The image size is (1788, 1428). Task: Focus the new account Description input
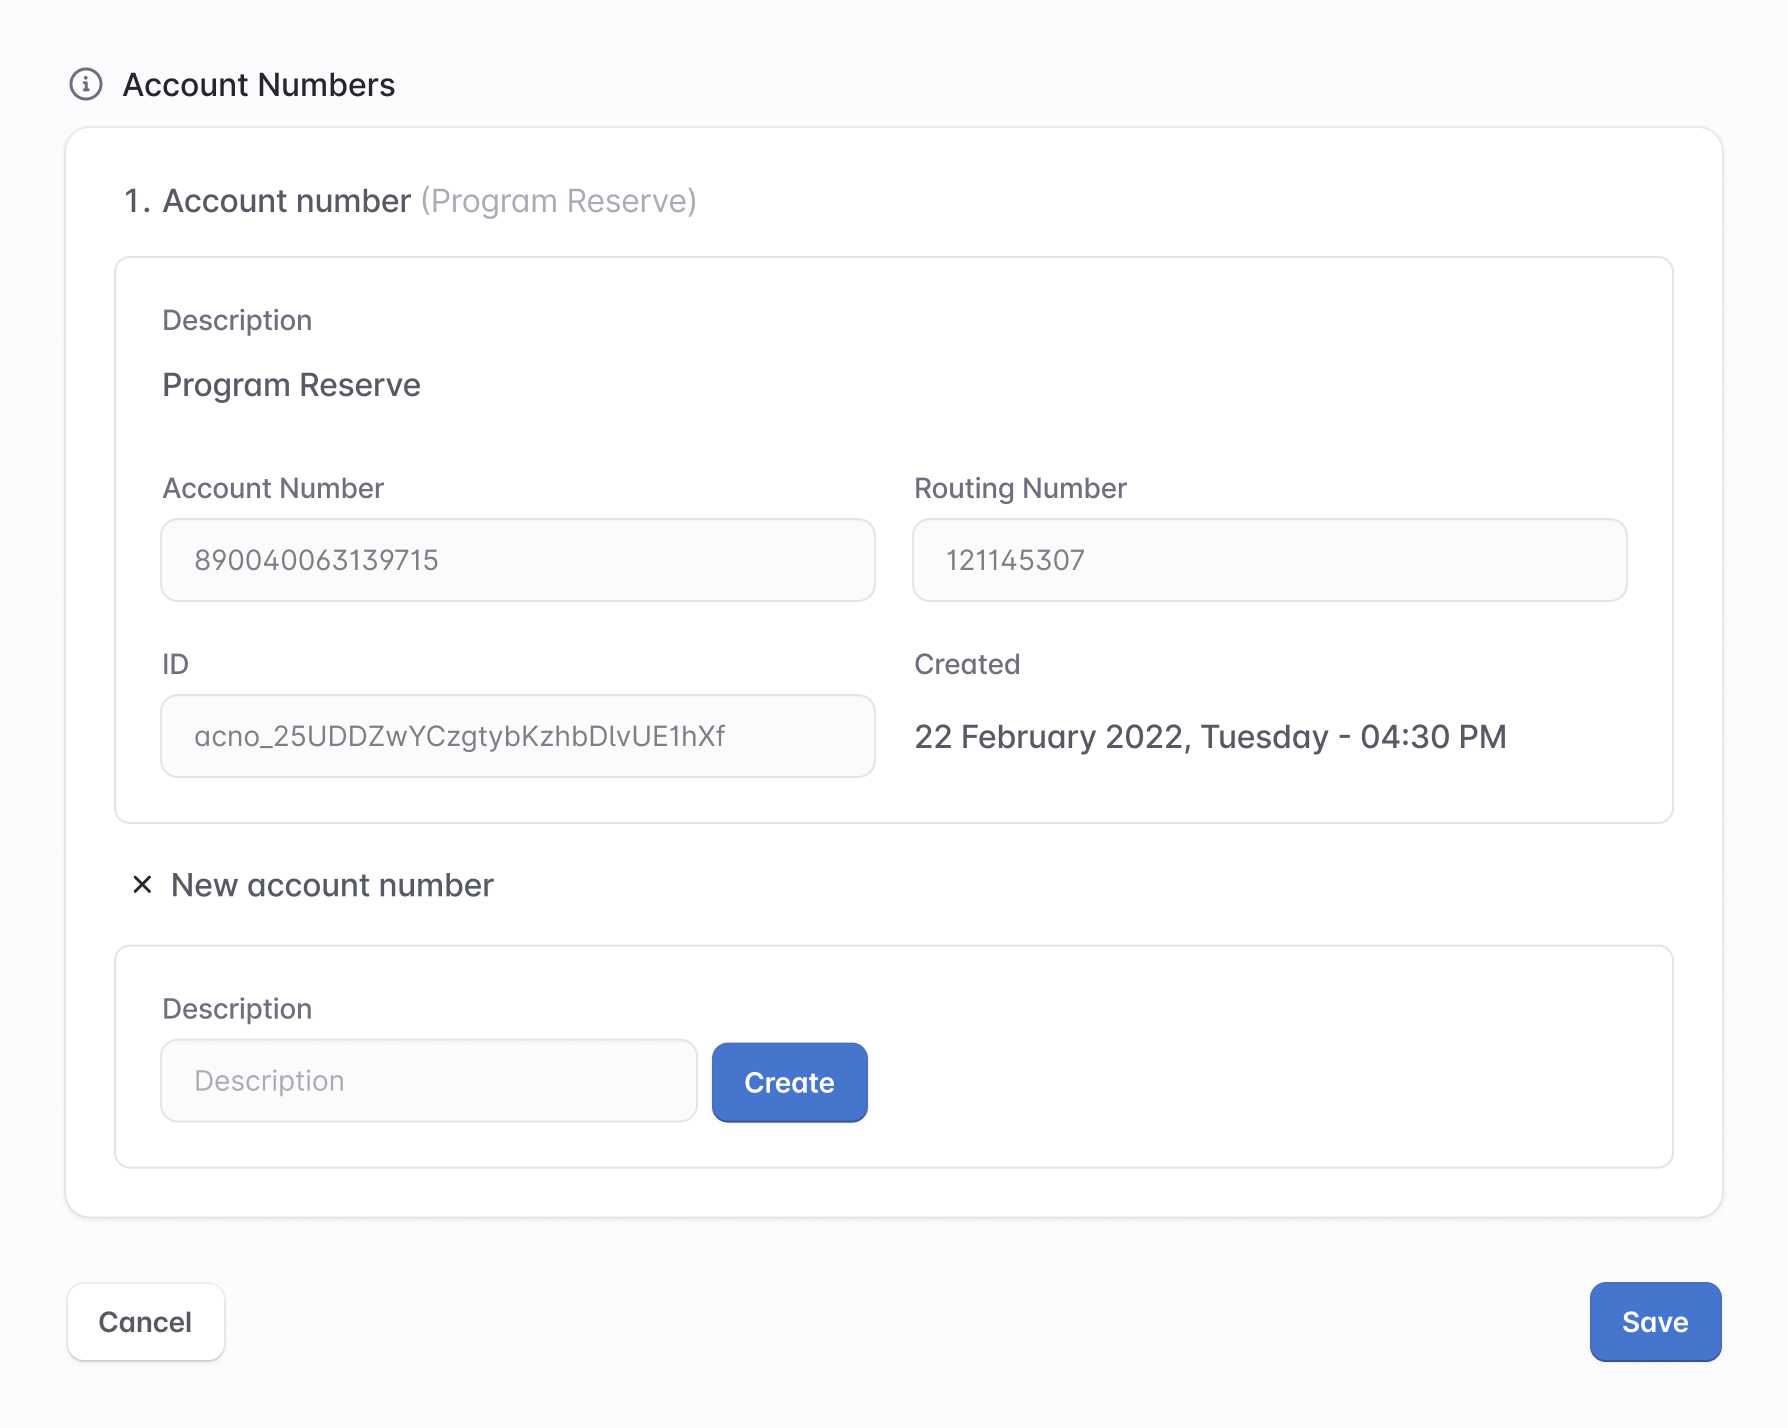tap(428, 1081)
